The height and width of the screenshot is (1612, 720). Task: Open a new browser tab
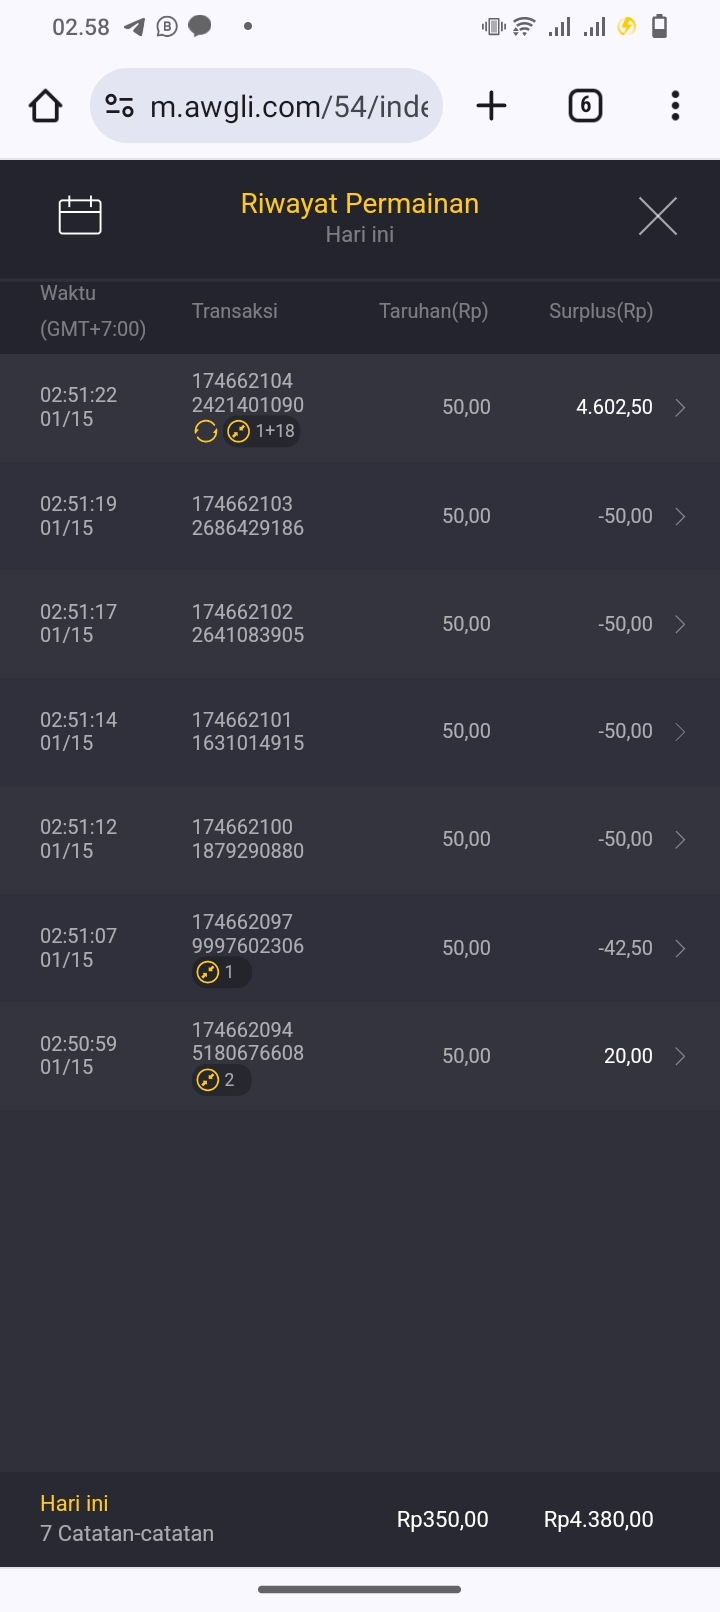pos(491,106)
